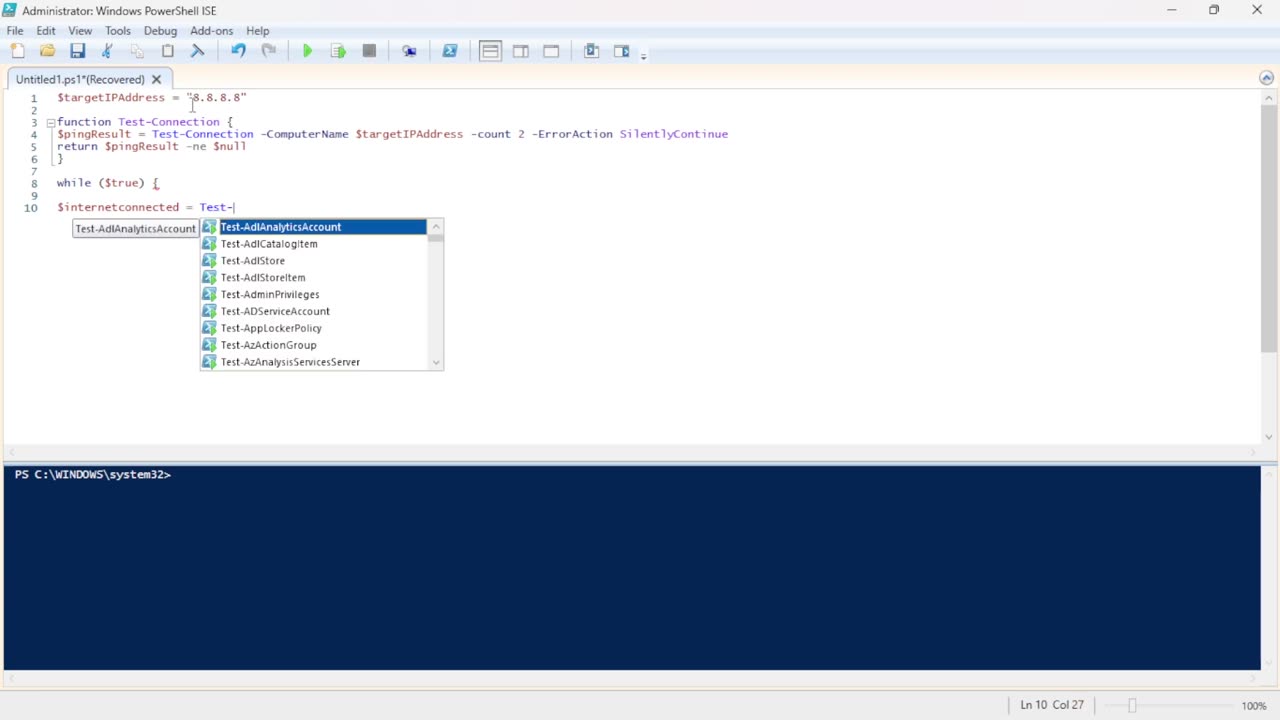The image size is (1280, 720).
Task: Click cmdlet icon beside Test-AppLockerPolicy
Action: pyautogui.click(x=209, y=328)
